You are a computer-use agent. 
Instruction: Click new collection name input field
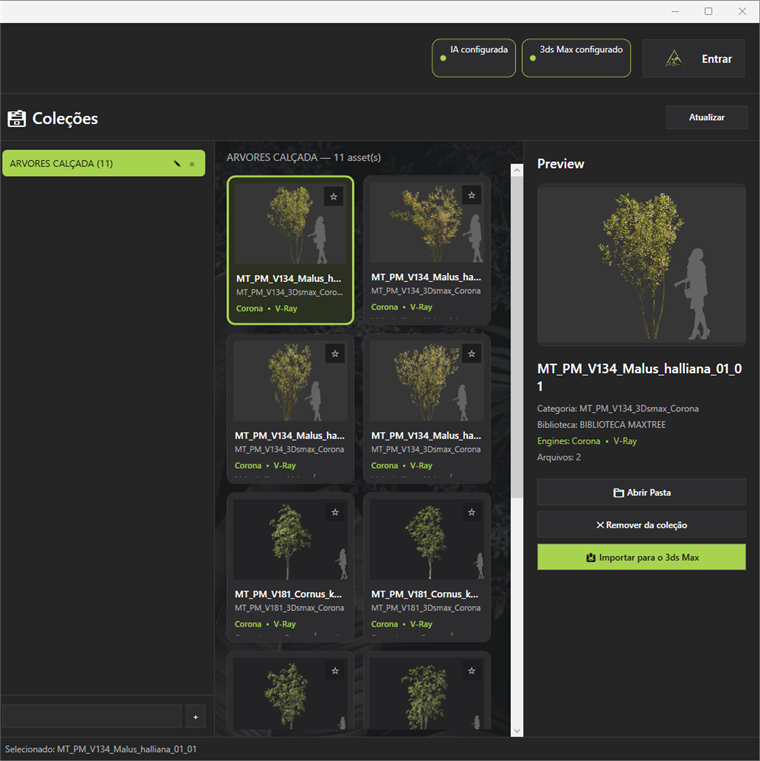92,716
